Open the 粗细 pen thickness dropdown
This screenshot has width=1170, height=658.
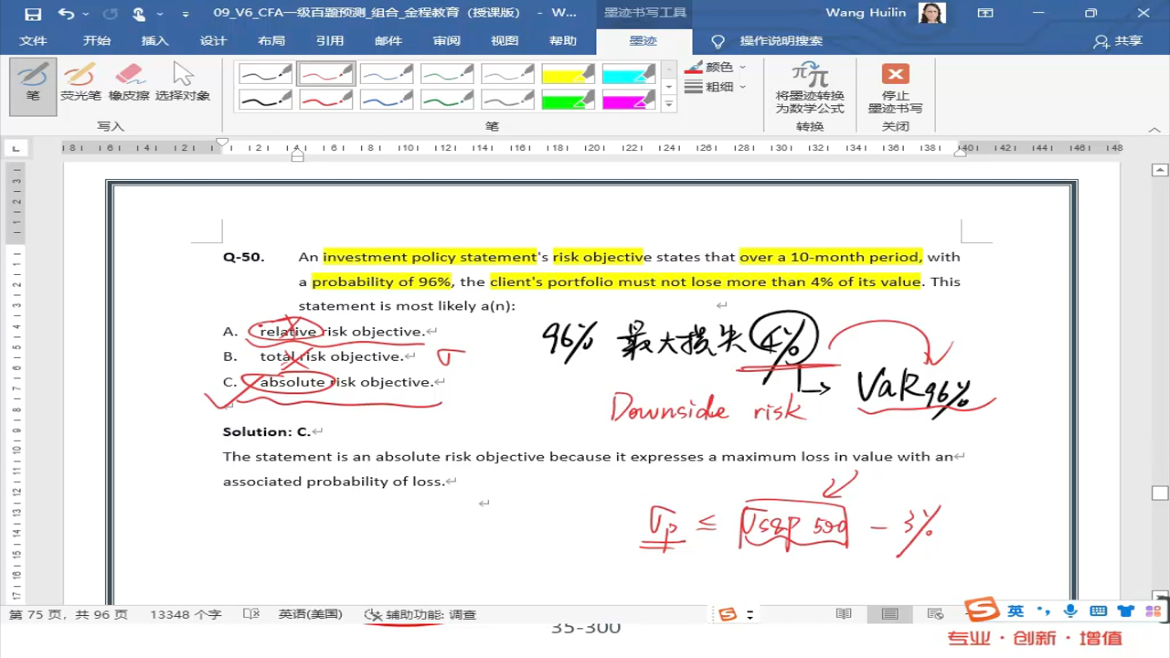click(715, 87)
